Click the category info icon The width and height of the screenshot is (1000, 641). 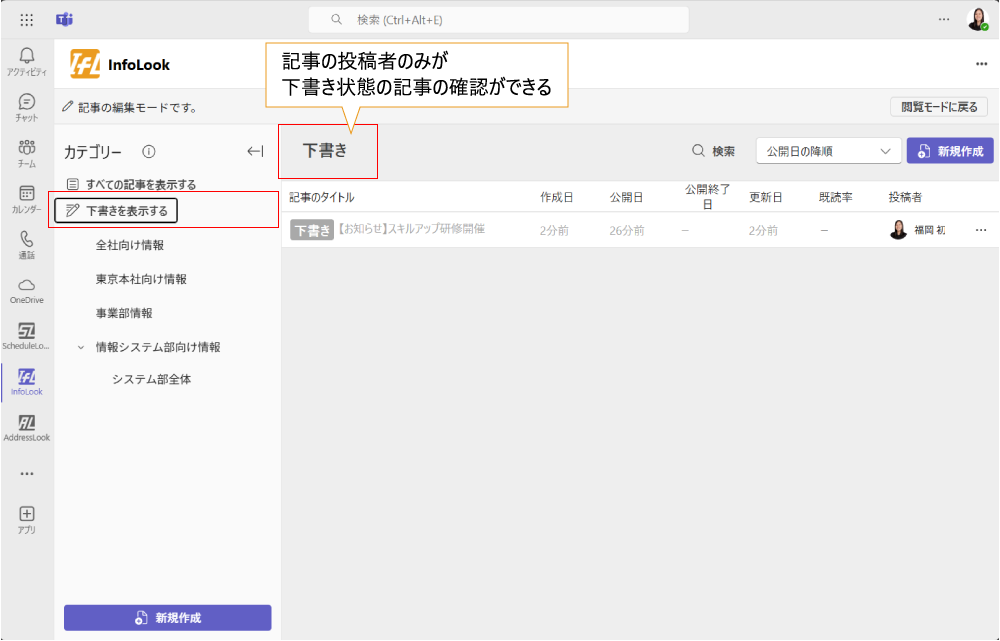(149, 152)
